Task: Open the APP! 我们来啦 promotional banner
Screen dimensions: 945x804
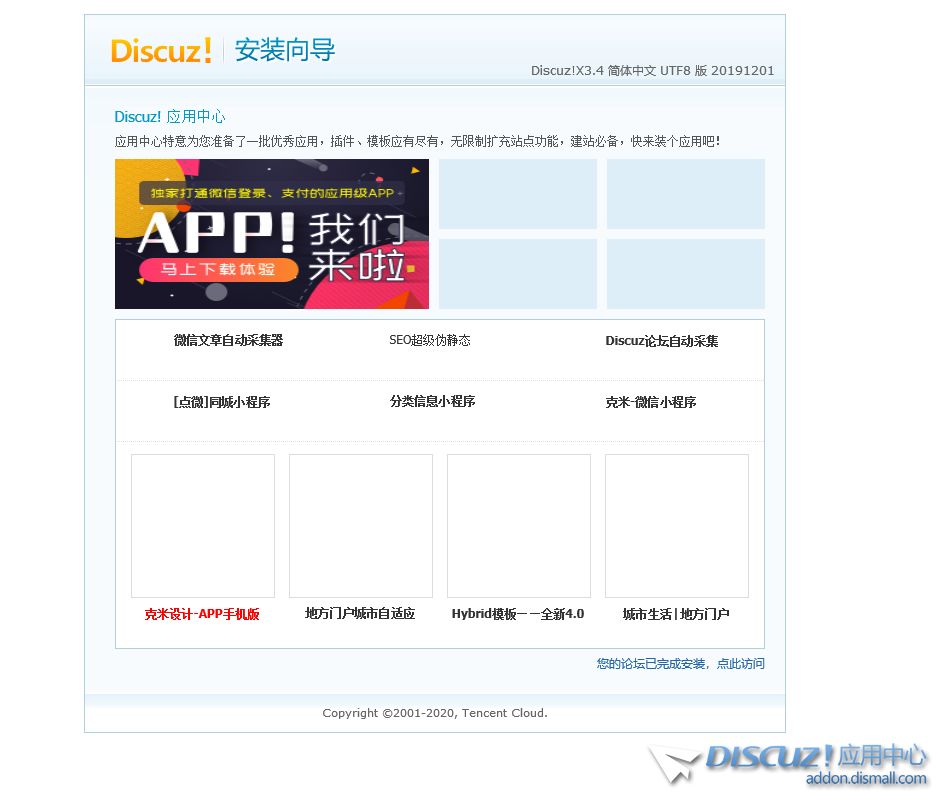Action: tap(272, 234)
